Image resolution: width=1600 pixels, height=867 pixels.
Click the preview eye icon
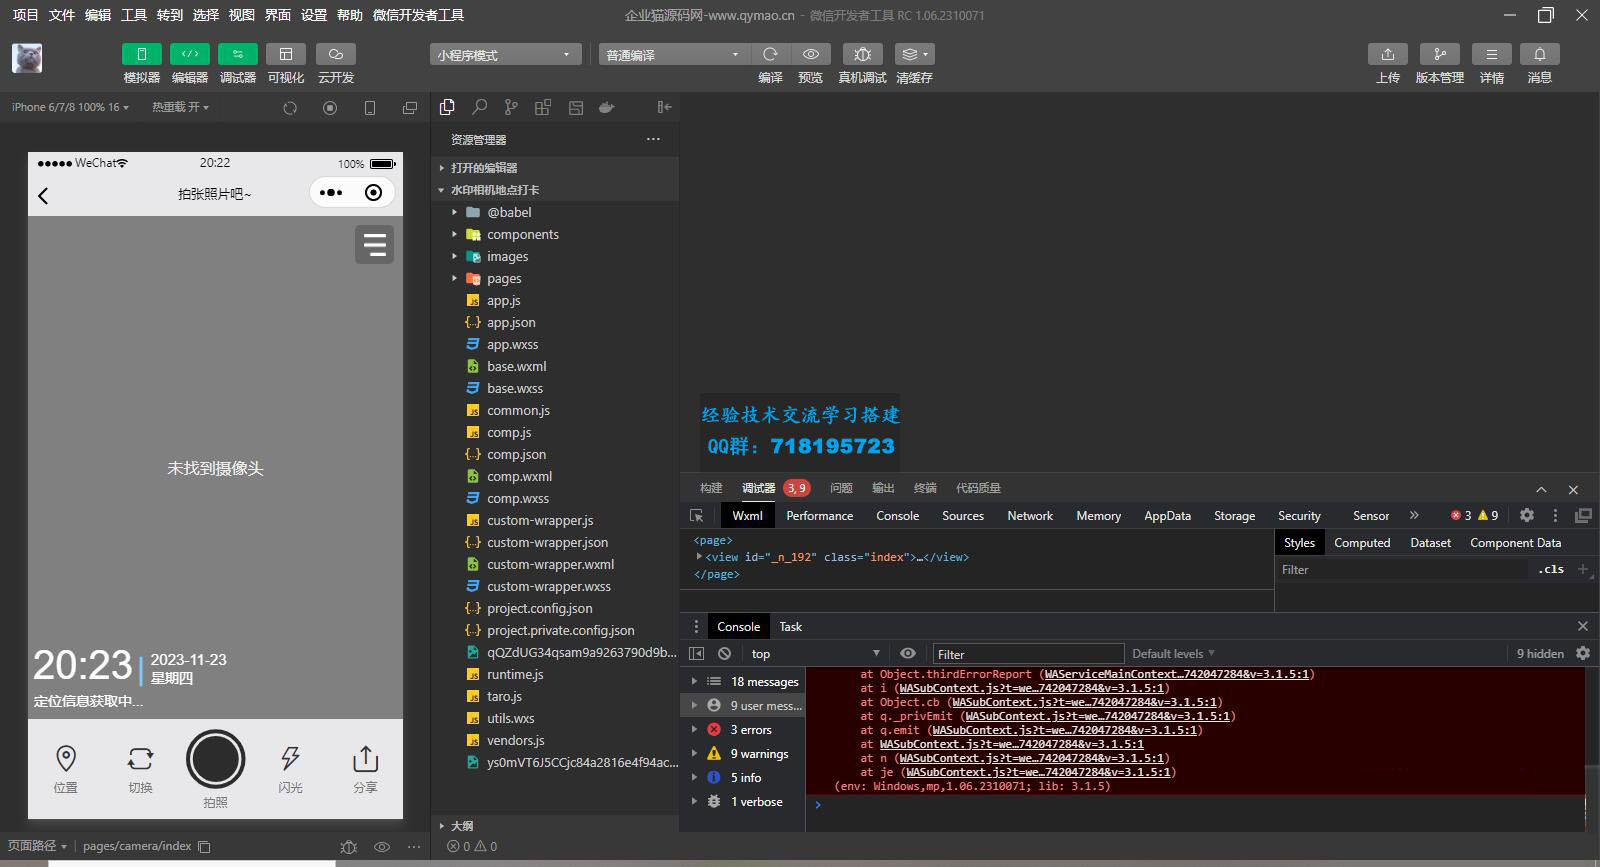[x=811, y=54]
